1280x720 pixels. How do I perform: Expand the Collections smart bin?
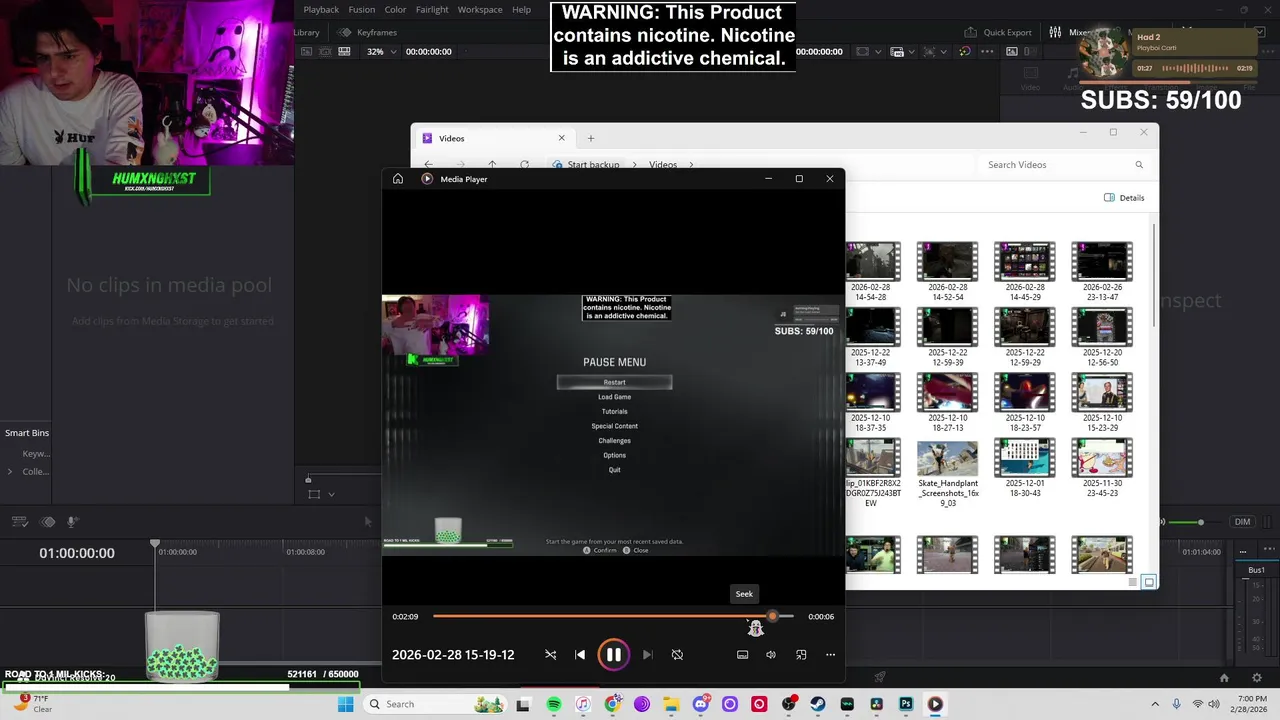pyautogui.click(x=10, y=472)
